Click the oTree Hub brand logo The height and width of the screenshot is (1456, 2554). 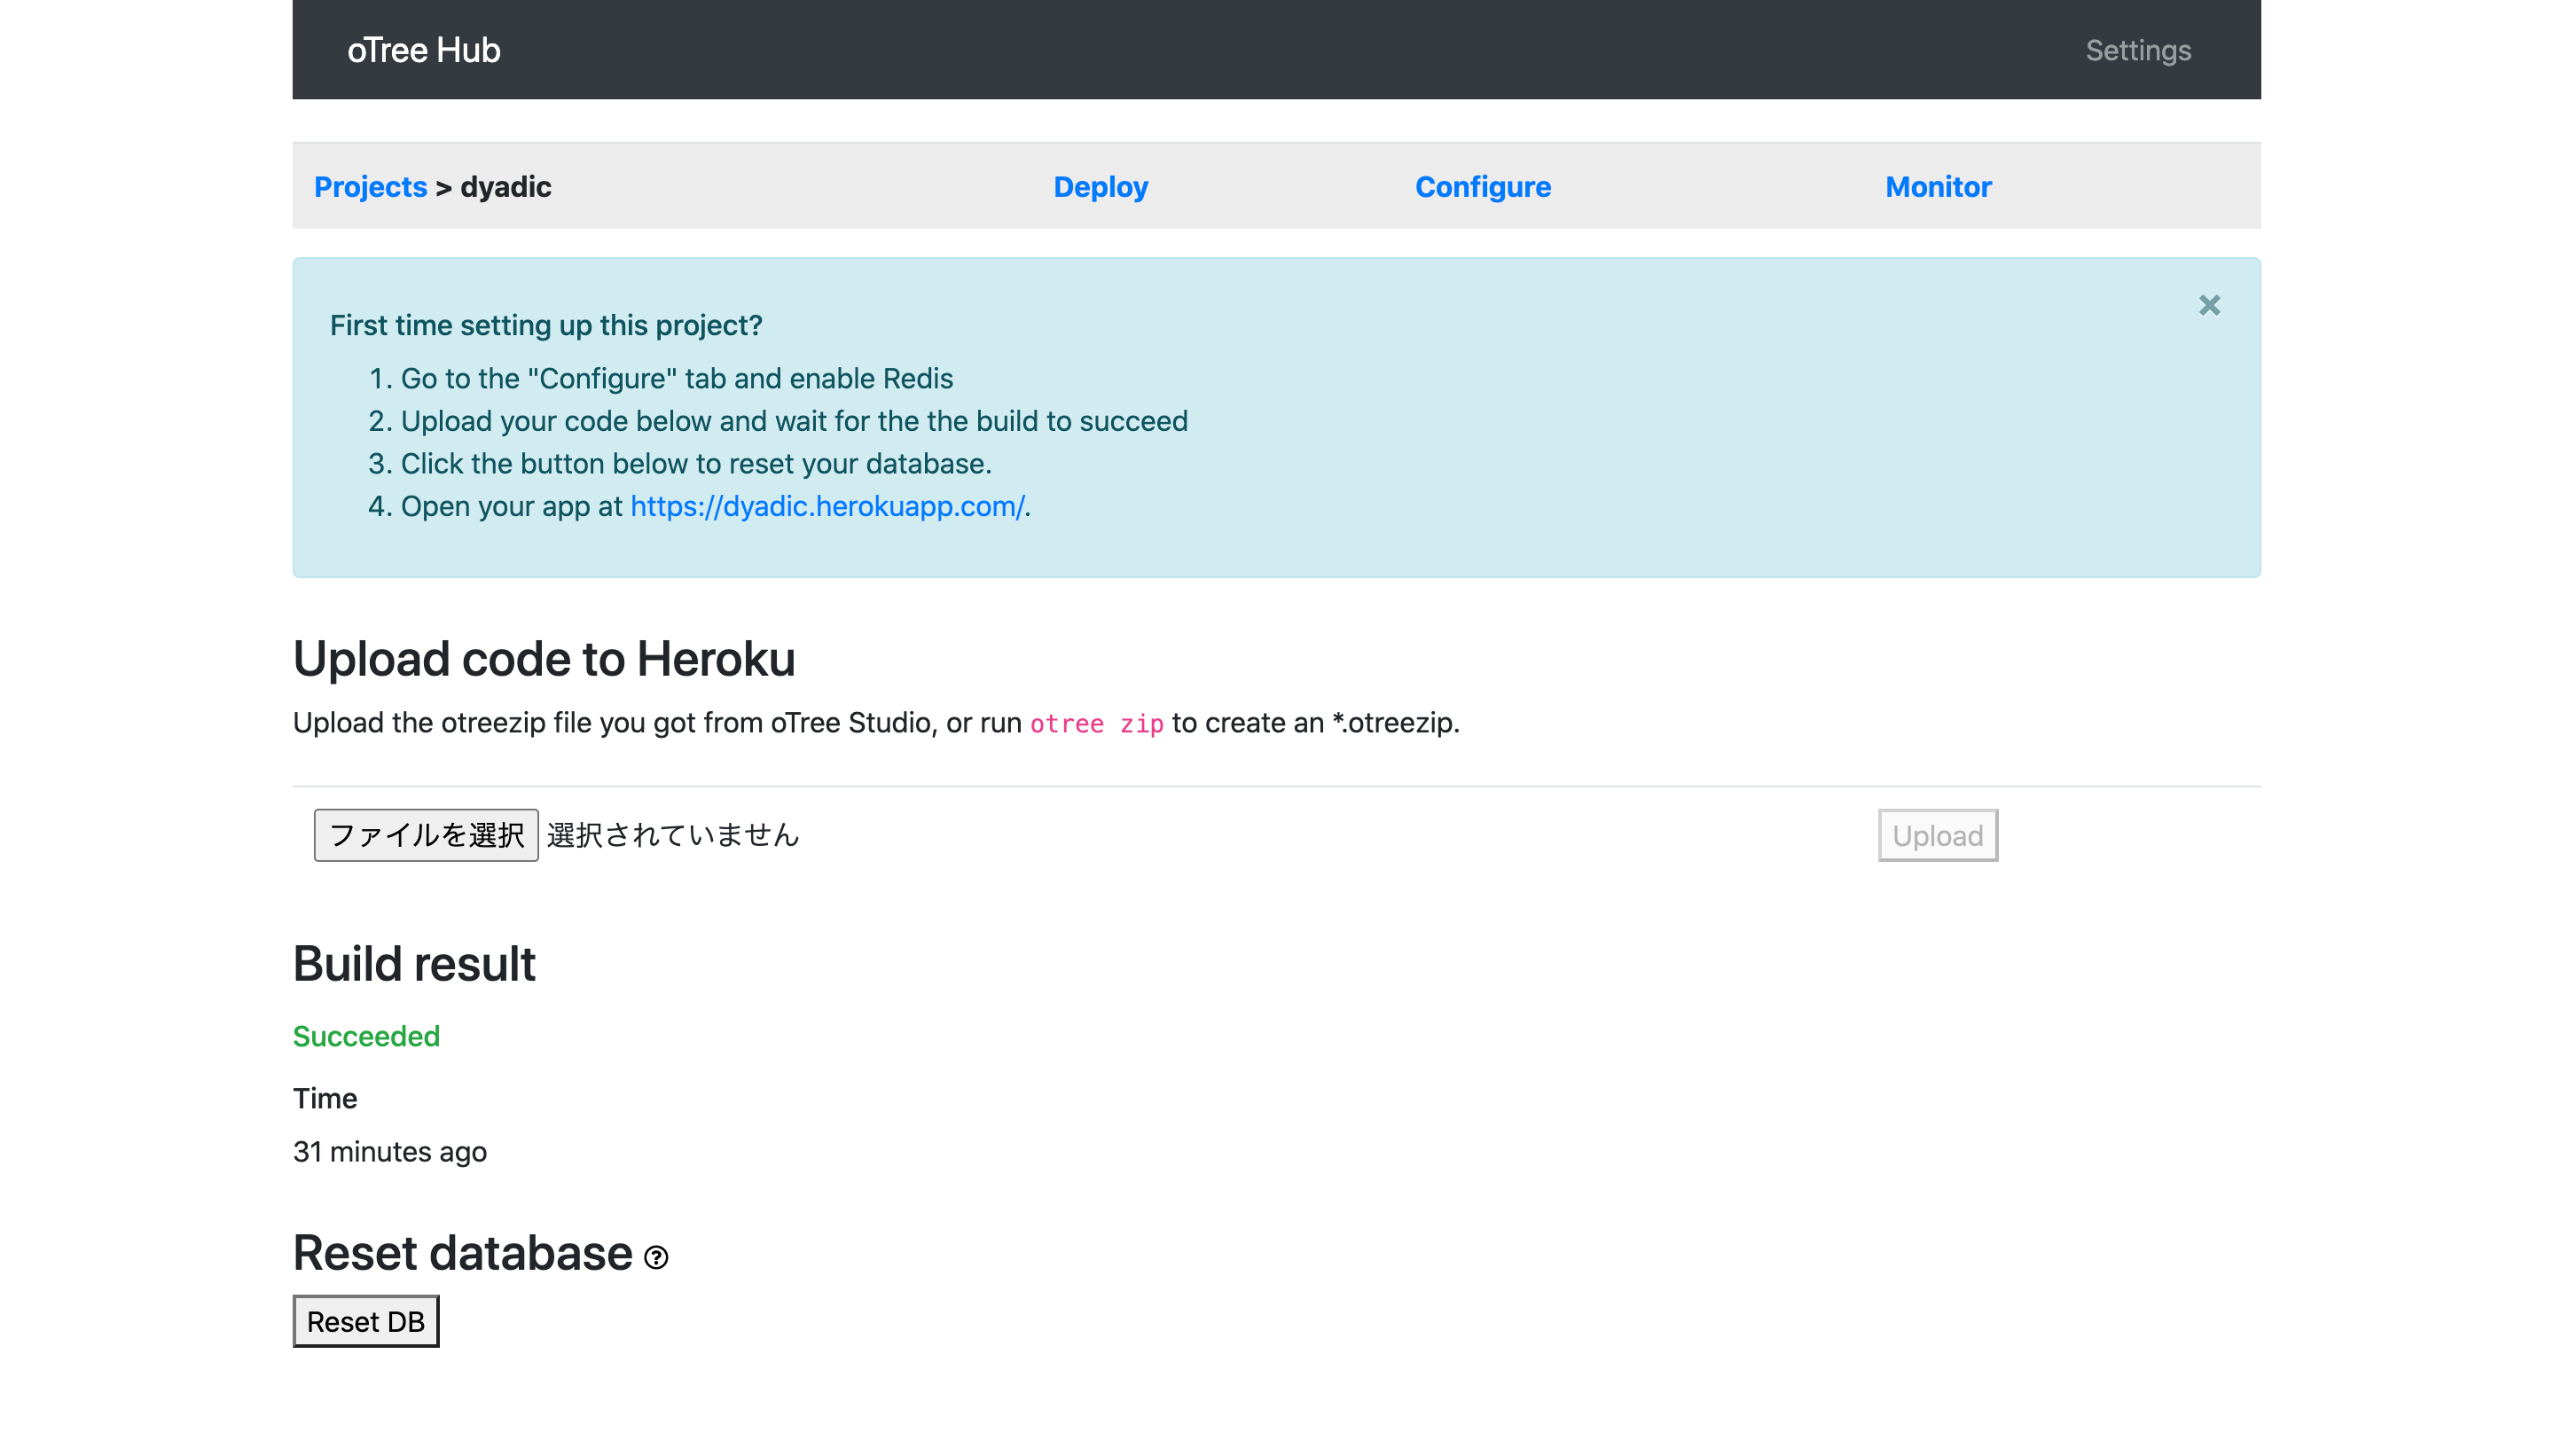423,50
